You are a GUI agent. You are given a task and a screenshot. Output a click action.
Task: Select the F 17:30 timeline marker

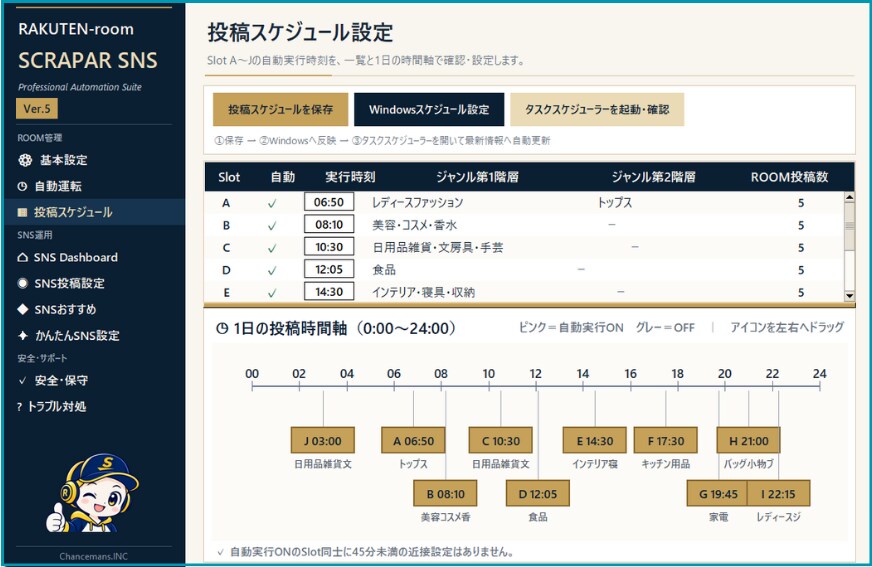[x=666, y=441]
